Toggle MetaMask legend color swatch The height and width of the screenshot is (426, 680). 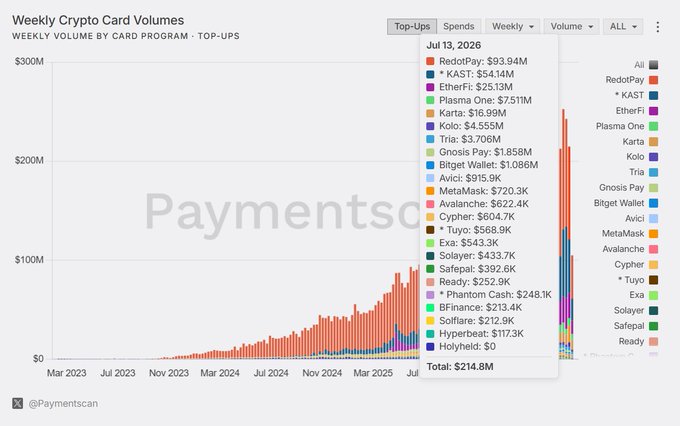point(654,234)
